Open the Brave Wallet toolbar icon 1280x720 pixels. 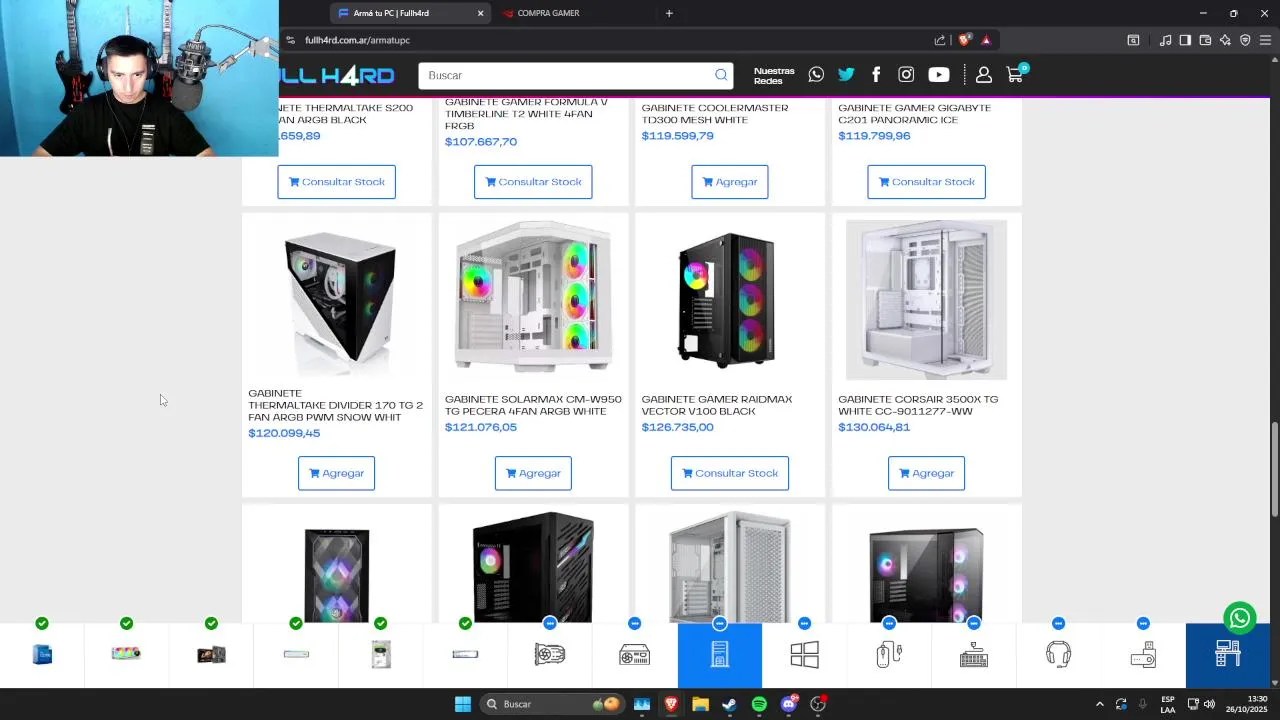coord(1205,40)
